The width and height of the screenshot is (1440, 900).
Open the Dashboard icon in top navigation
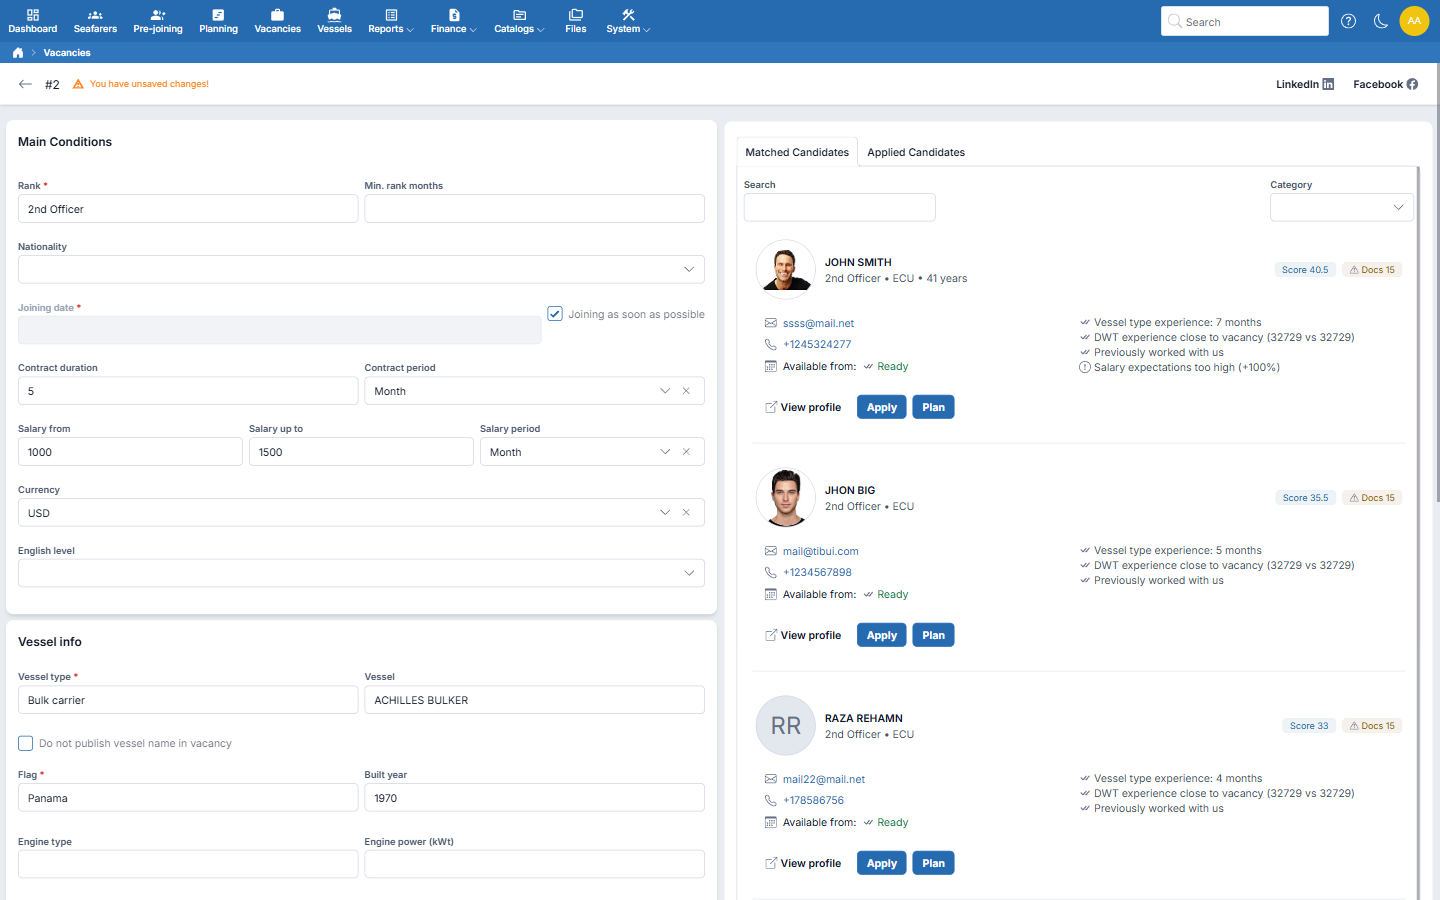pos(33,21)
